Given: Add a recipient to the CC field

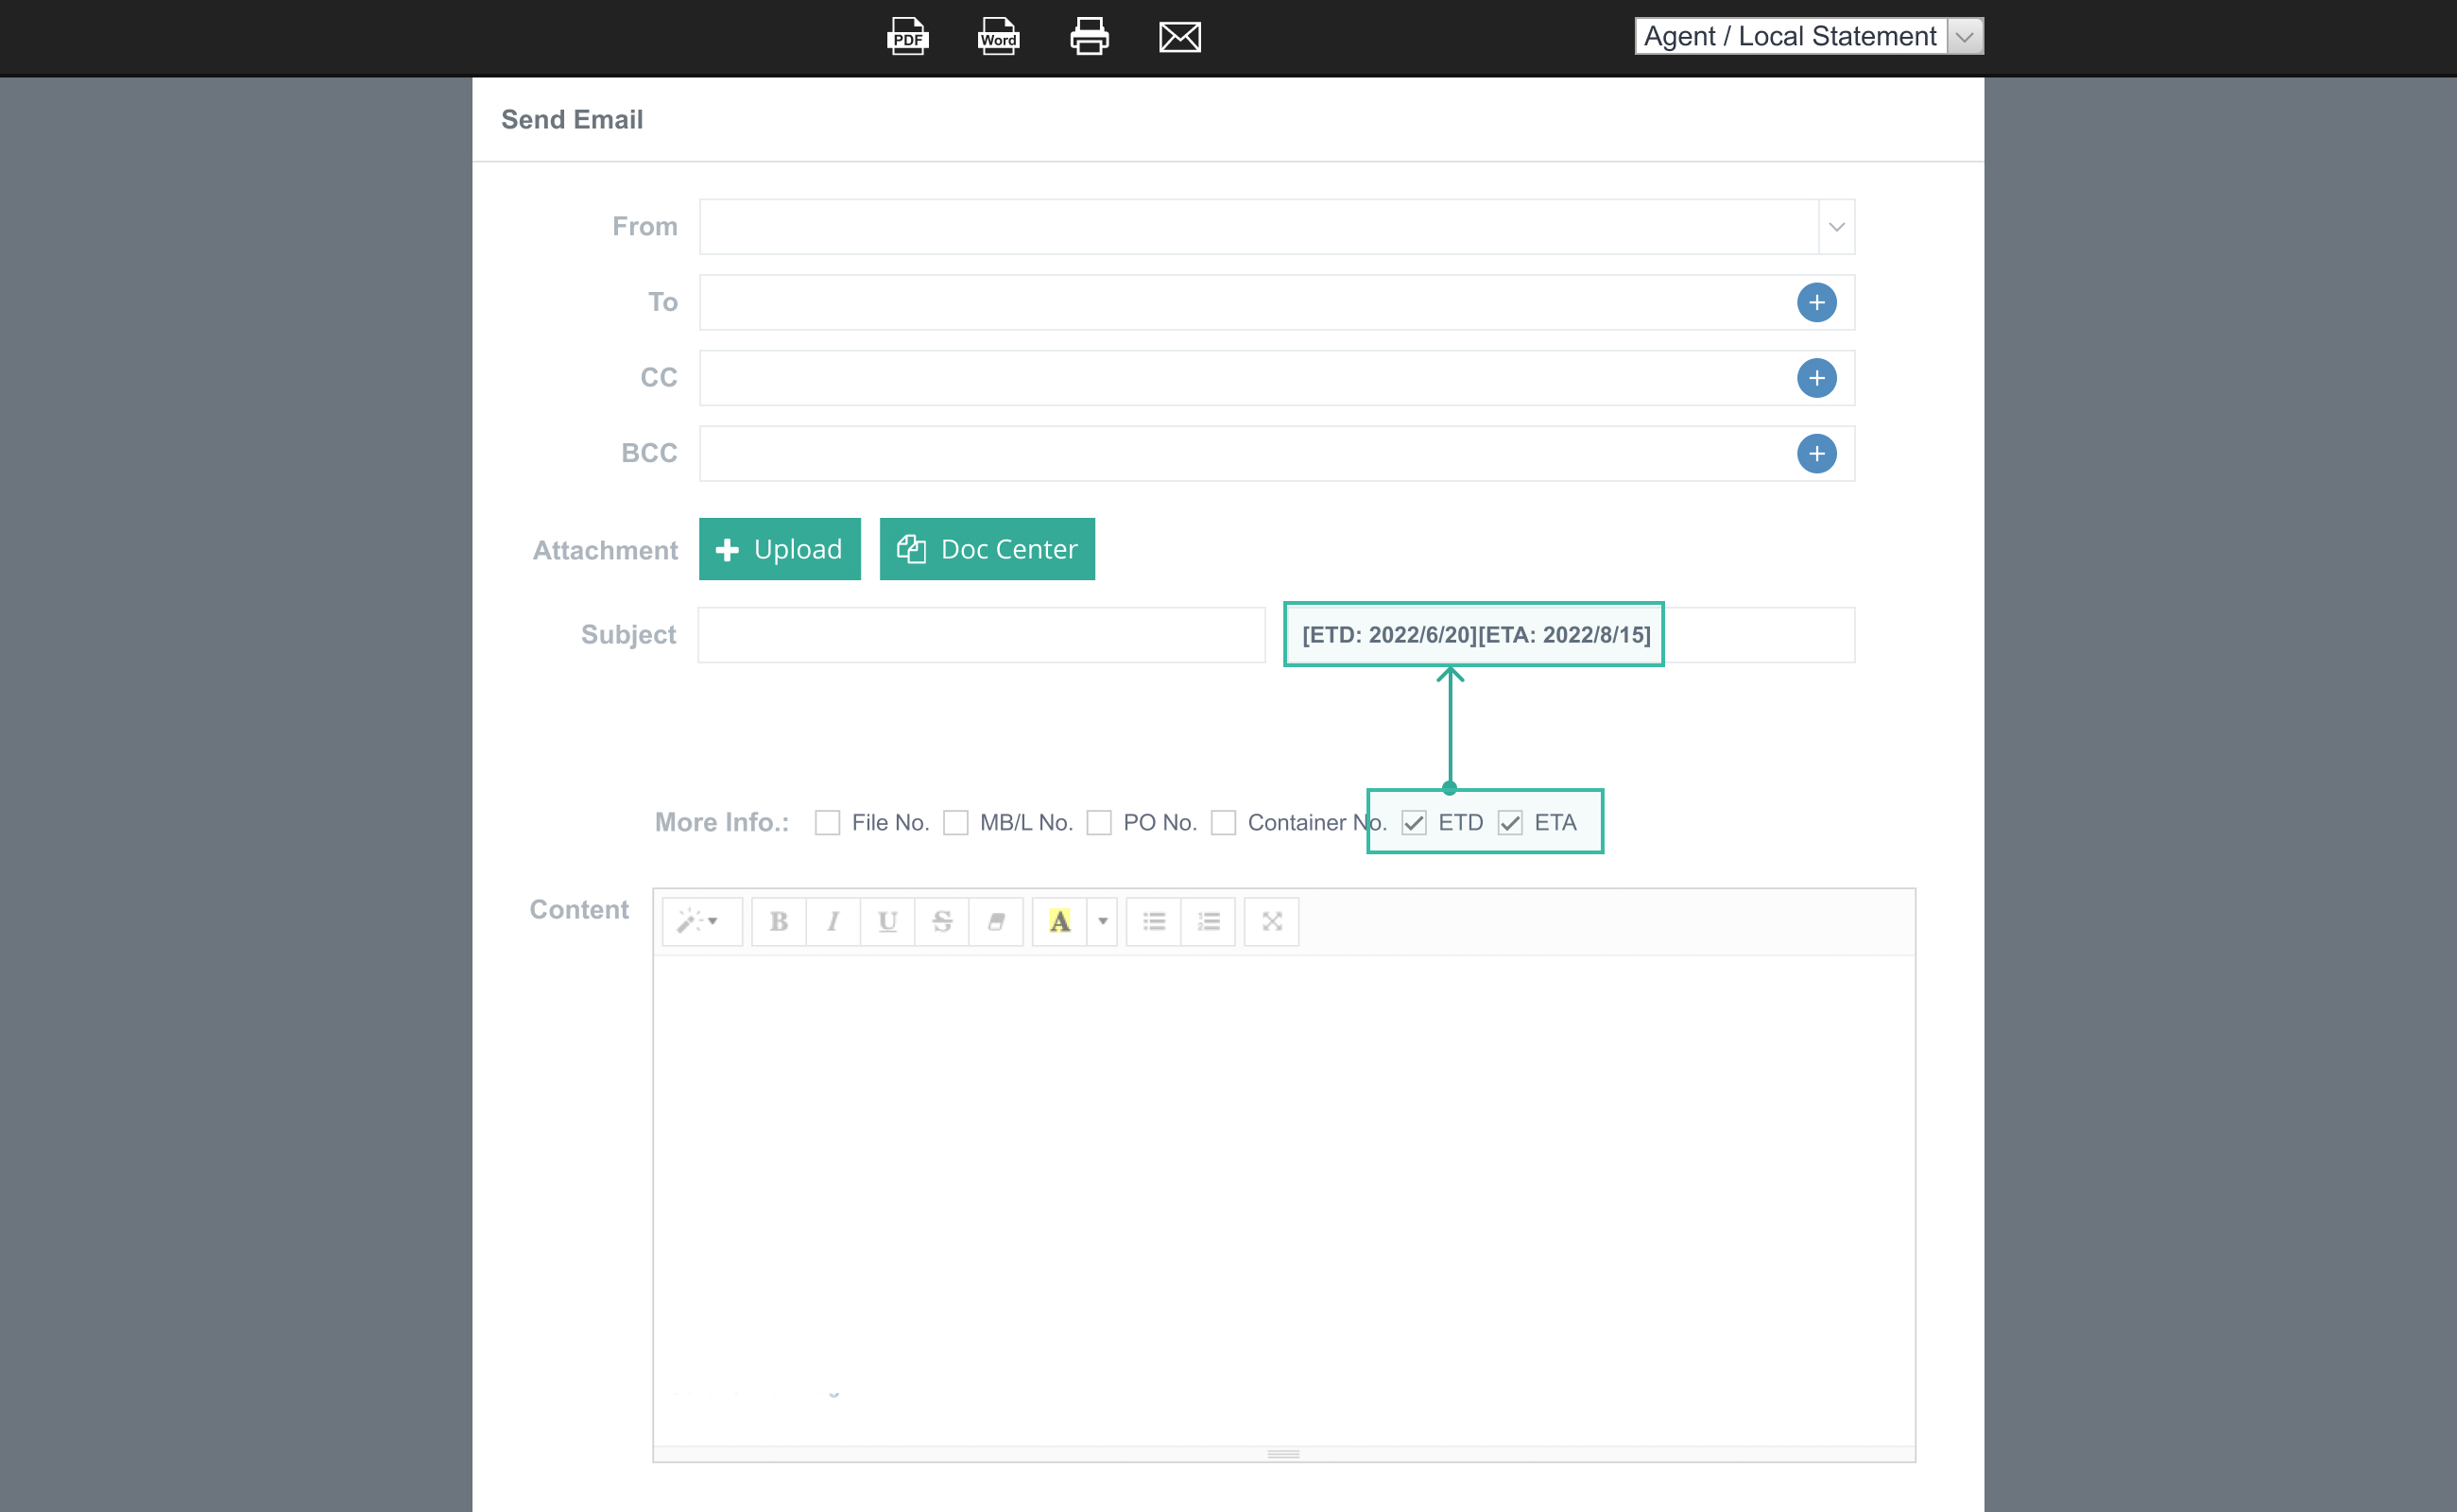Looking at the screenshot, I should (1816, 378).
